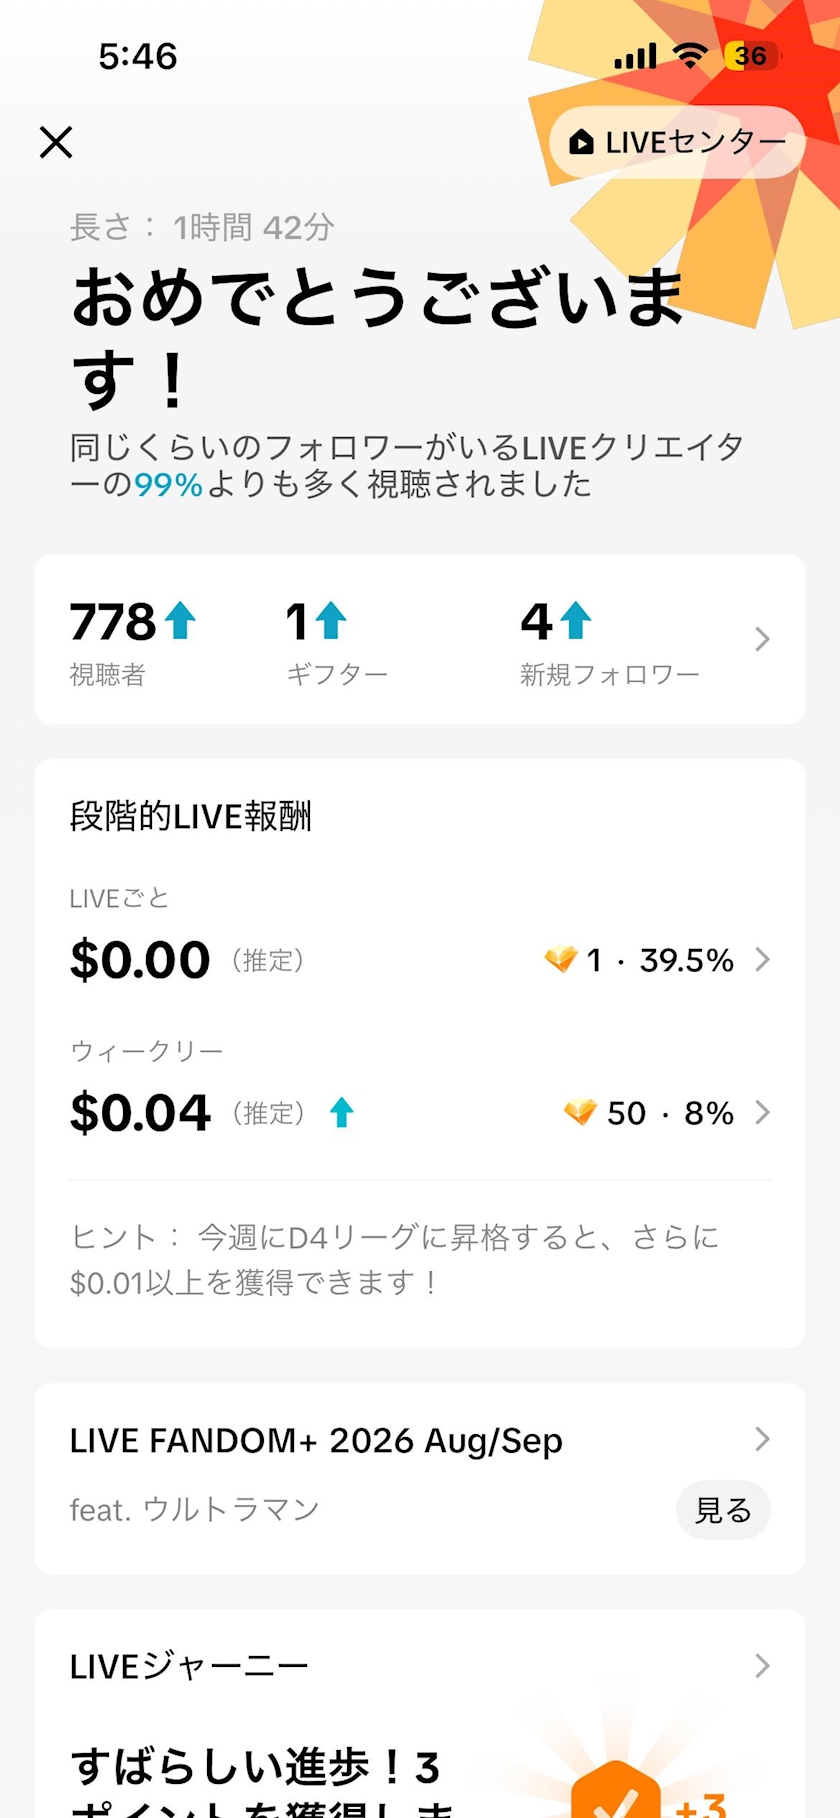Tap the diamond icon in LIVEごと row
Screen dimensions: 840x1818
click(x=561, y=959)
